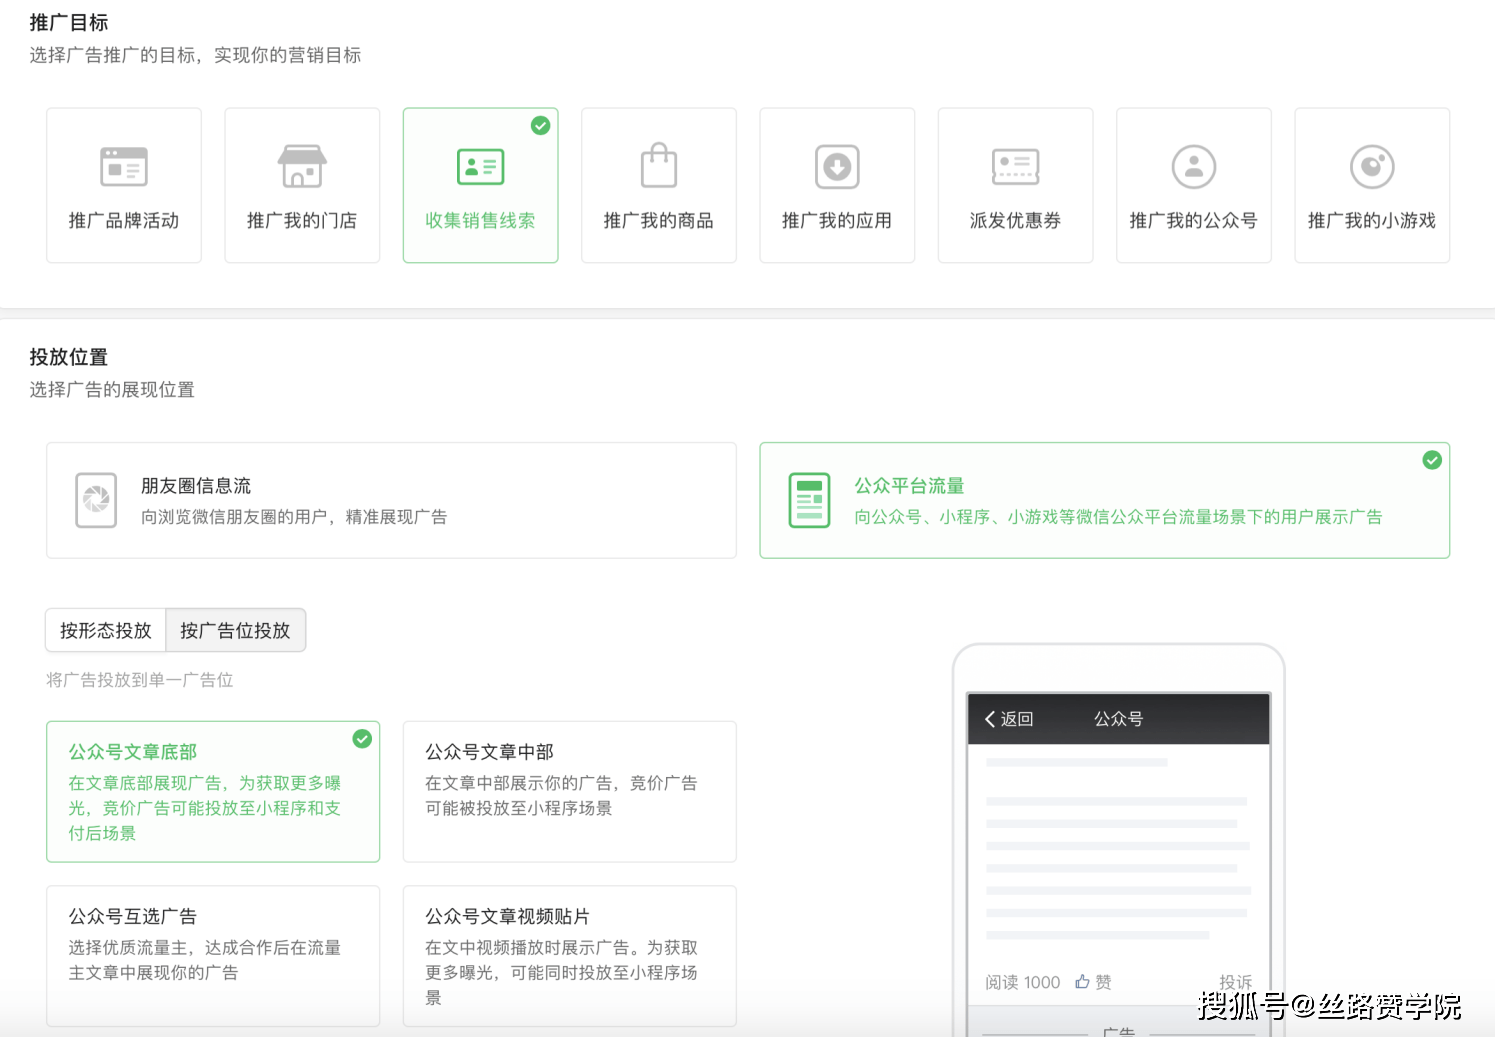This screenshot has height=1037, width=1495.
Task: Click the 推广我的公众号 label
Action: [x=1194, y=221]
